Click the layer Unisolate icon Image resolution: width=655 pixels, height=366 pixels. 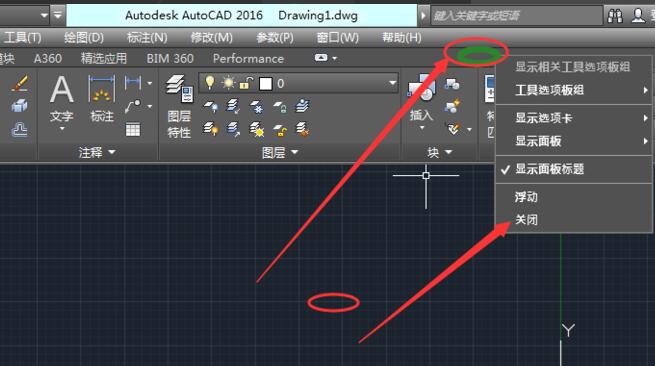tap(233, 129)
